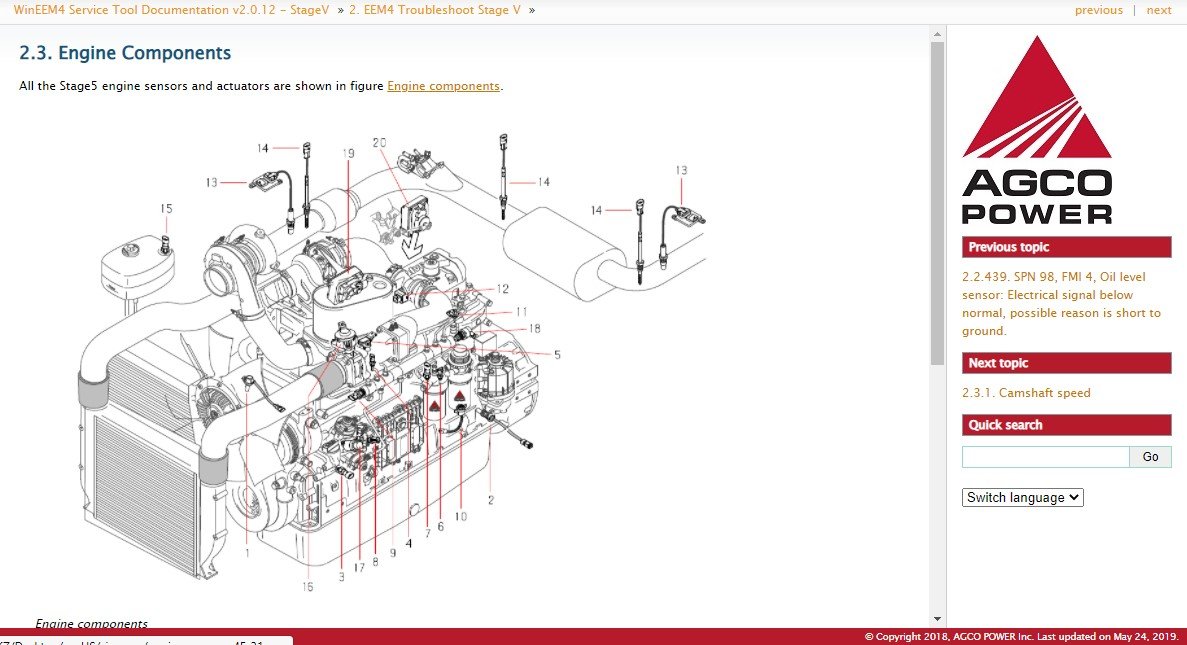Expand the Switch language dropdown
1187x645 pixels.
click(x=1022, y=497)
